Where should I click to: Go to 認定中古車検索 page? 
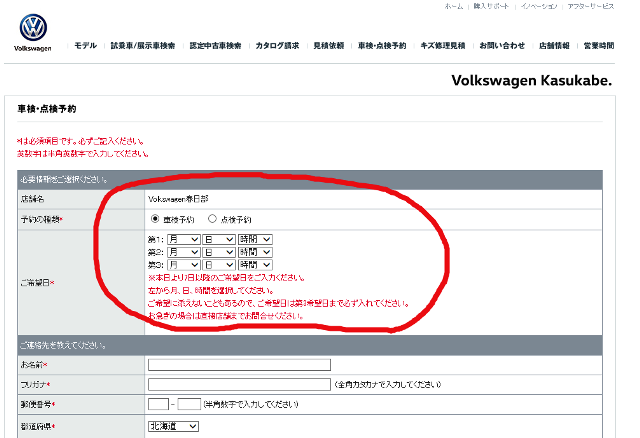point(216,45)
